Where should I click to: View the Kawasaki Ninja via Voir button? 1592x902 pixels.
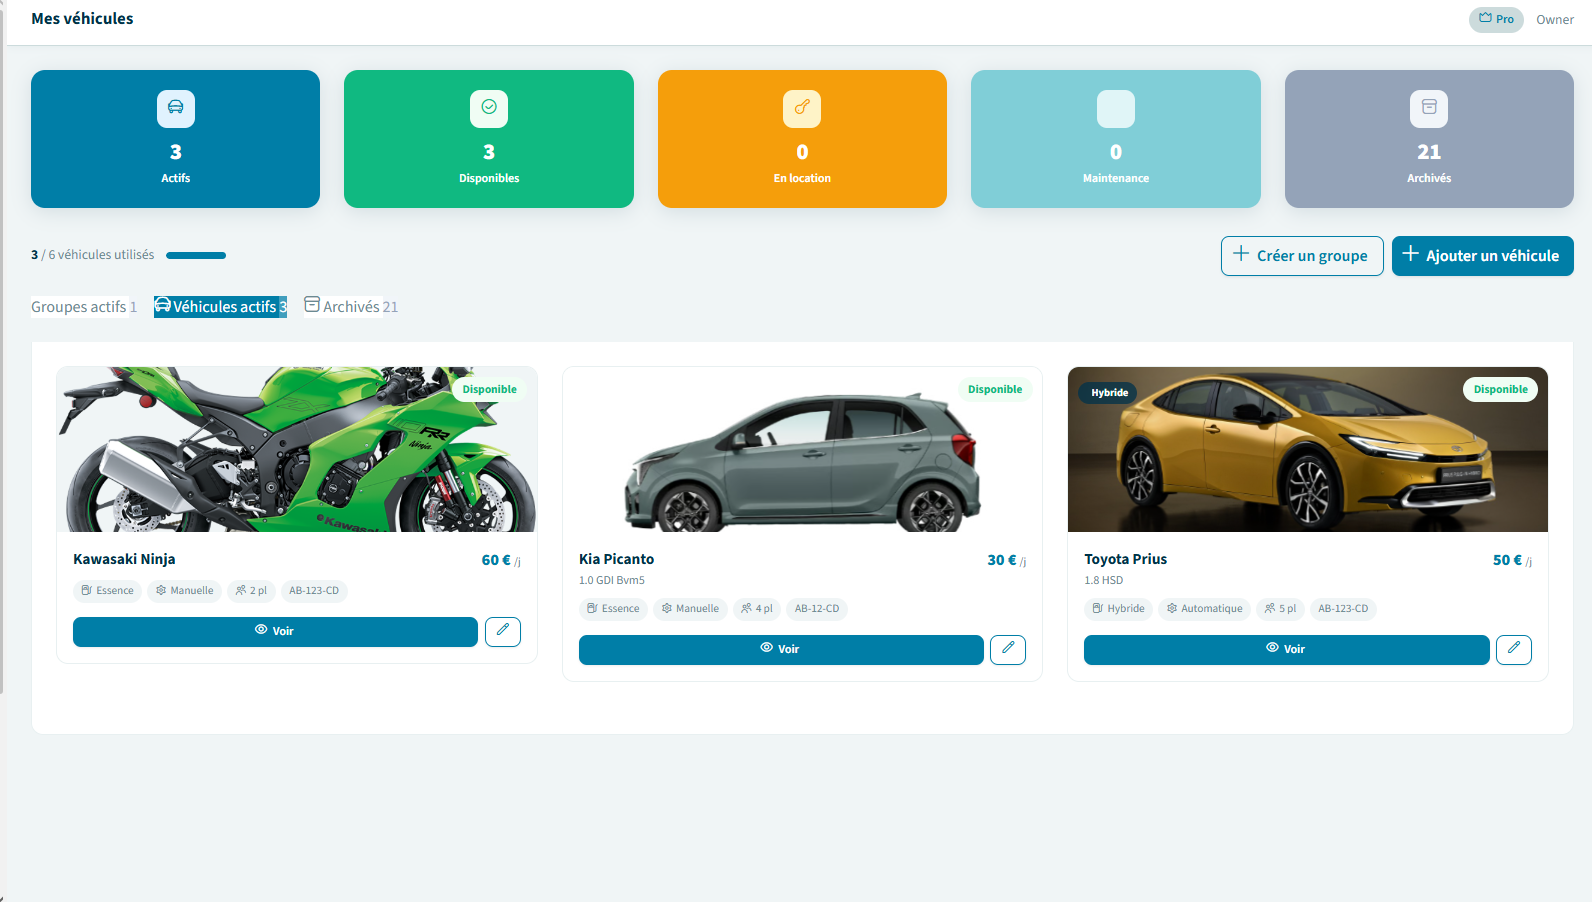pyautogui.click(x=275, y=632)
